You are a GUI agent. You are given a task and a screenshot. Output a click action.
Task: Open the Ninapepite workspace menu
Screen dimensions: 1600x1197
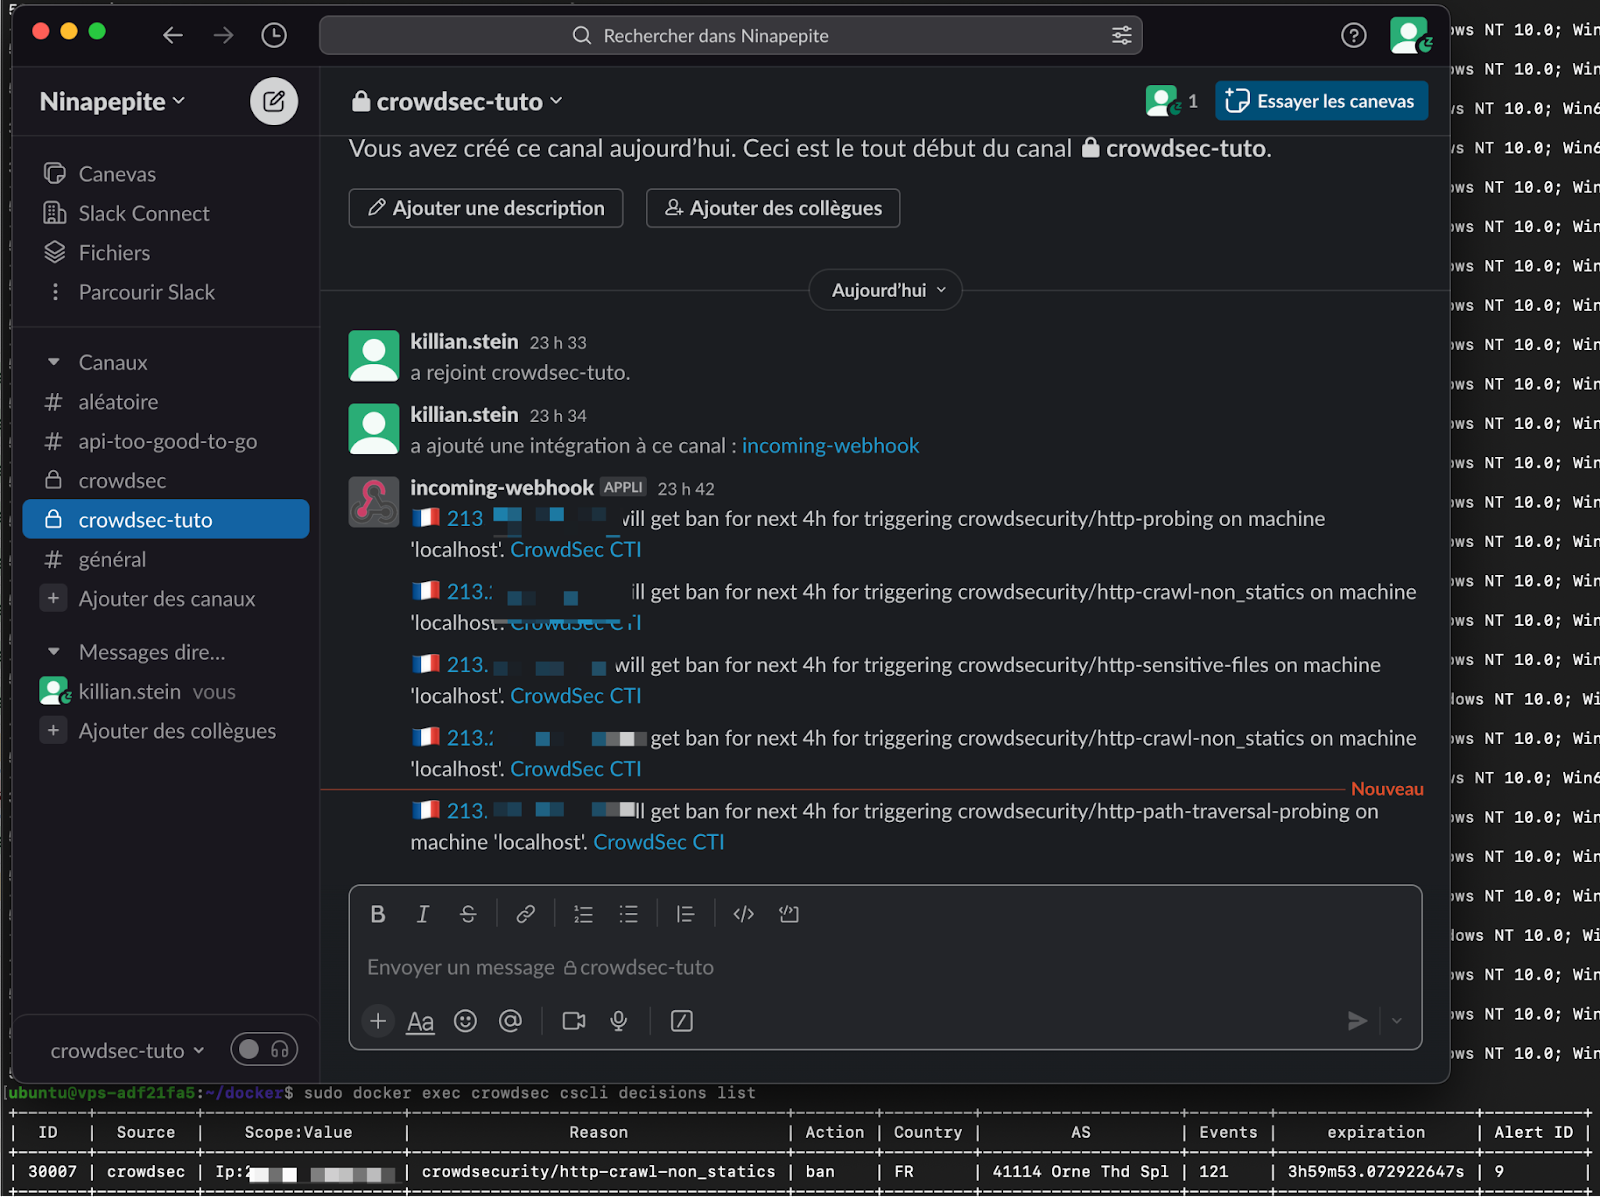coord(112,101)
